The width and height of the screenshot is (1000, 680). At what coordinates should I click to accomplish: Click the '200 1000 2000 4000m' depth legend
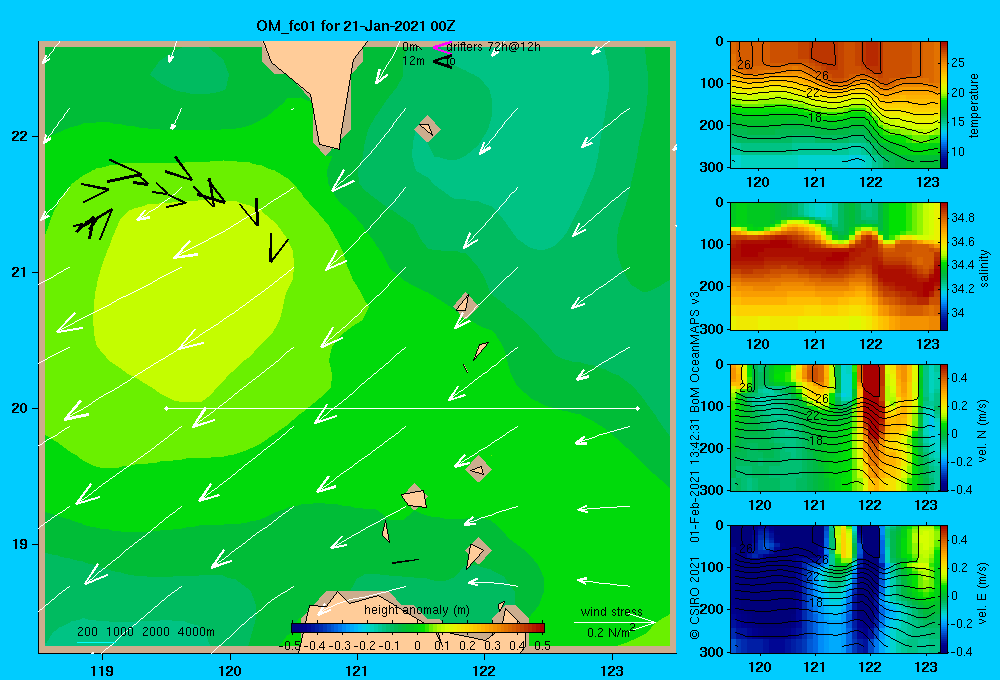[145, 632]
